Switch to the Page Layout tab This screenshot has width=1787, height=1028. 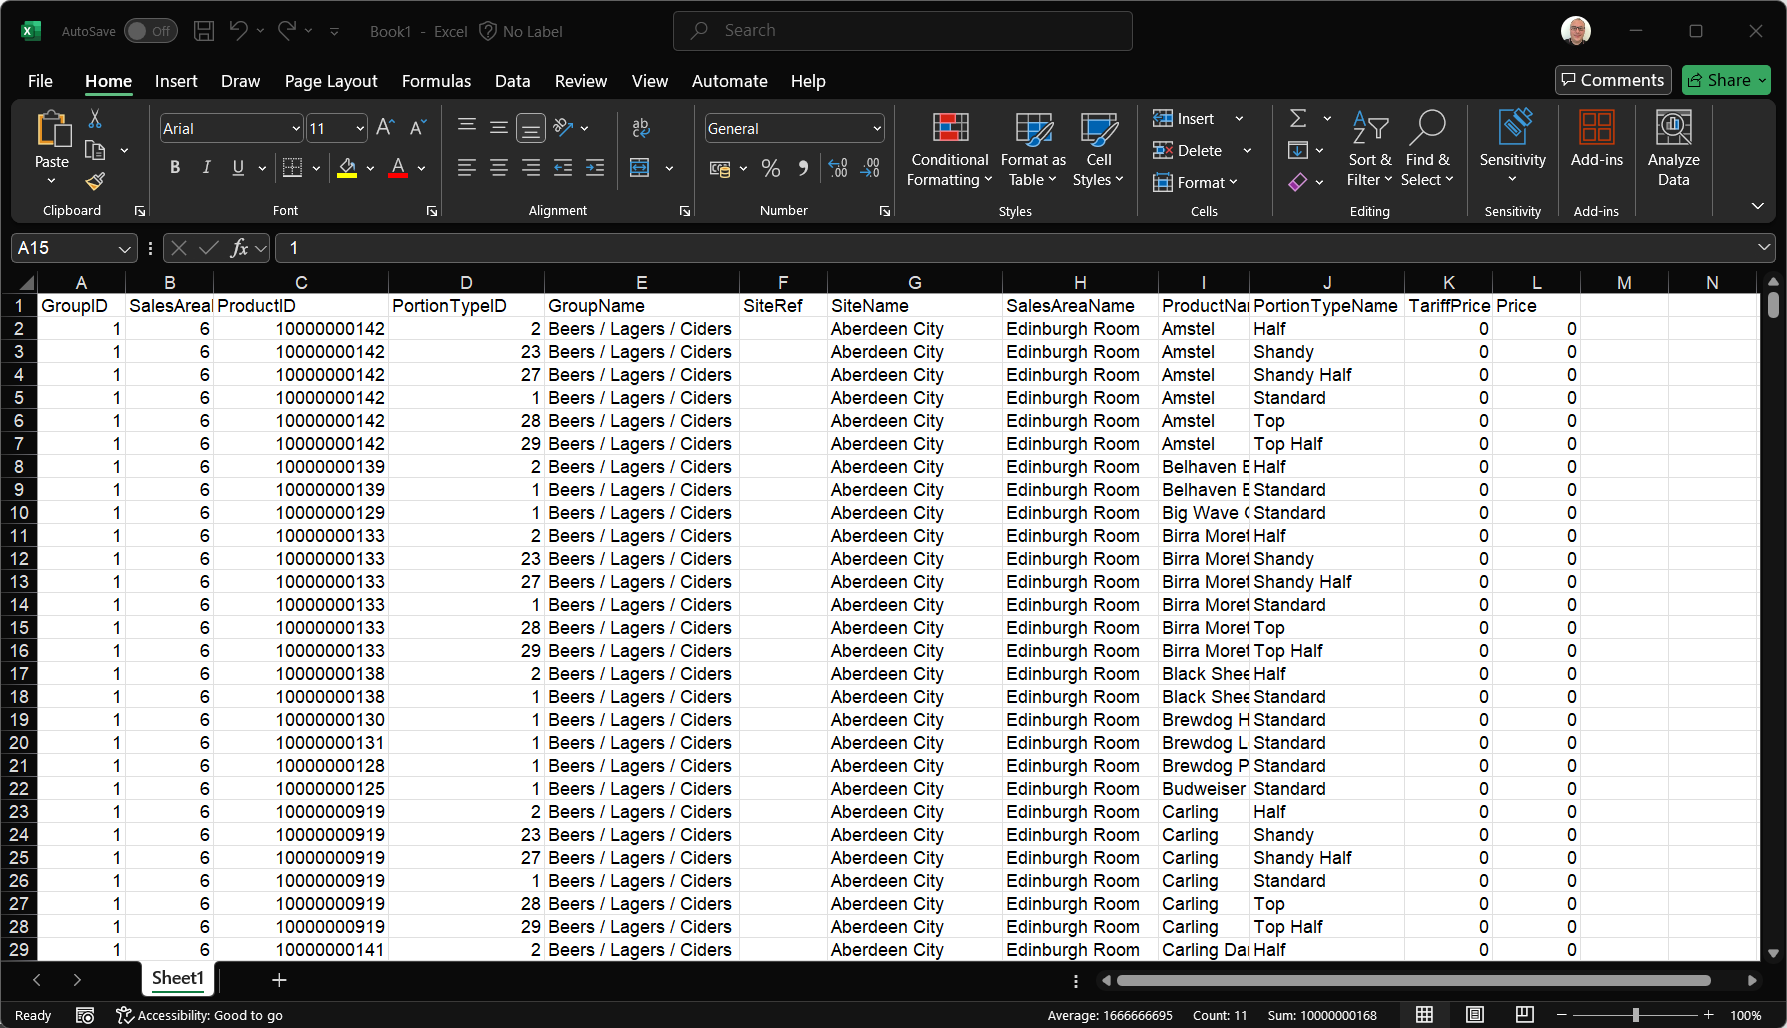click(x=331, y=81)
